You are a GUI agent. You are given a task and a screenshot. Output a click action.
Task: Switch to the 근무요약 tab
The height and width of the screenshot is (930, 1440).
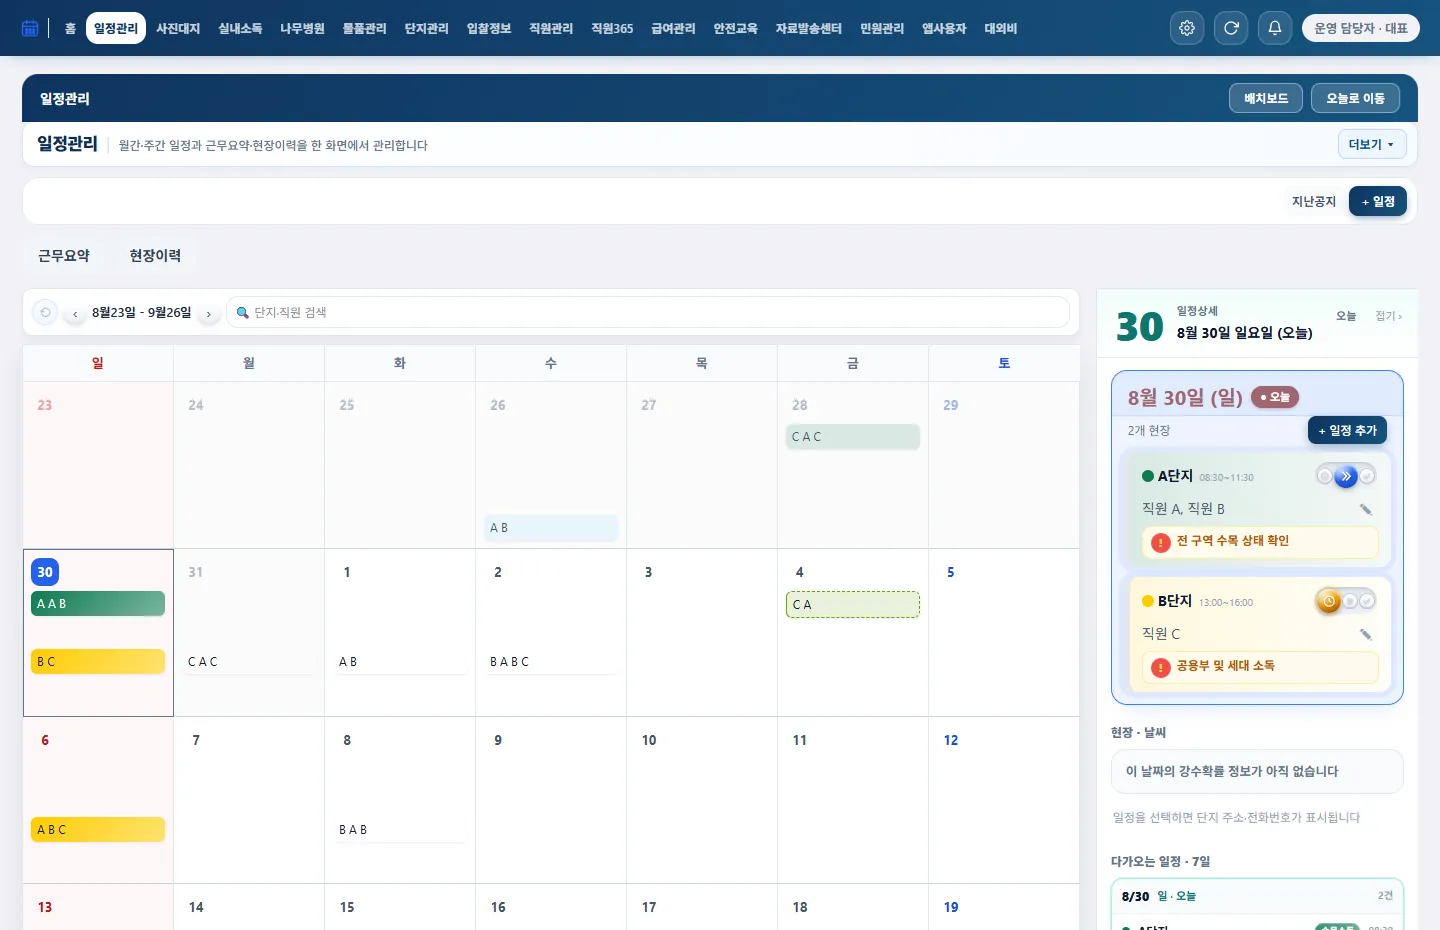pyautogui.click(x=64, y=256)
